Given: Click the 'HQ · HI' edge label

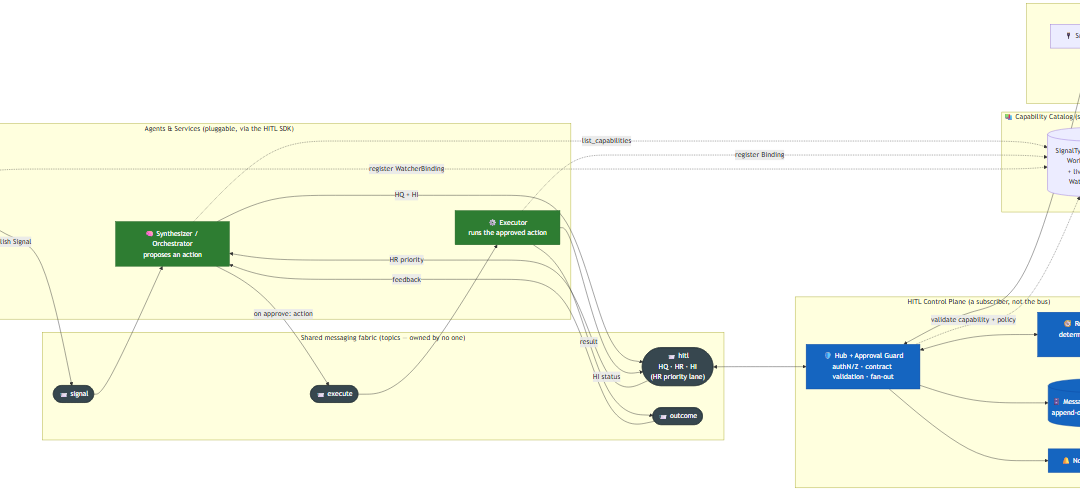Looking at the screenshot, I should pyautogui.click(x=406, y=195).
